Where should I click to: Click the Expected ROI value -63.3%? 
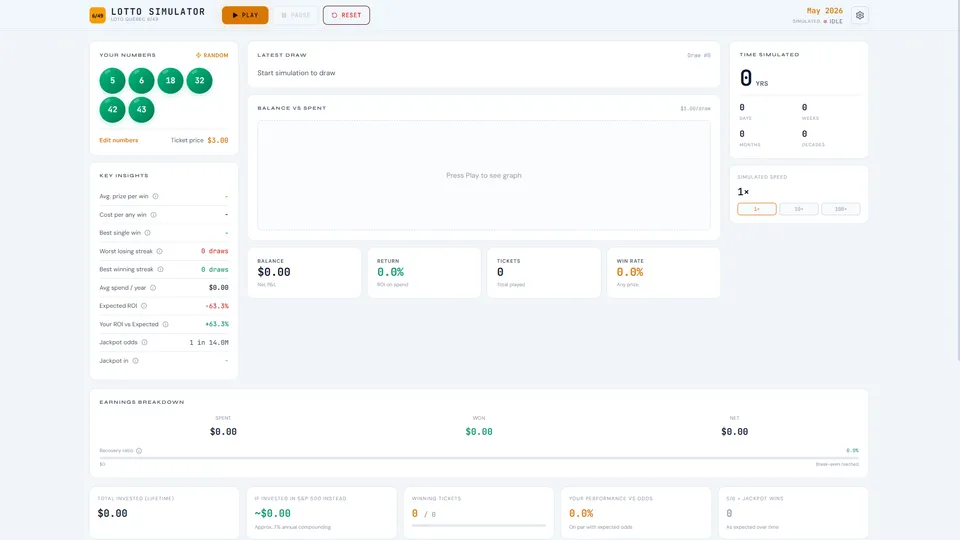[x=217, y=306]
